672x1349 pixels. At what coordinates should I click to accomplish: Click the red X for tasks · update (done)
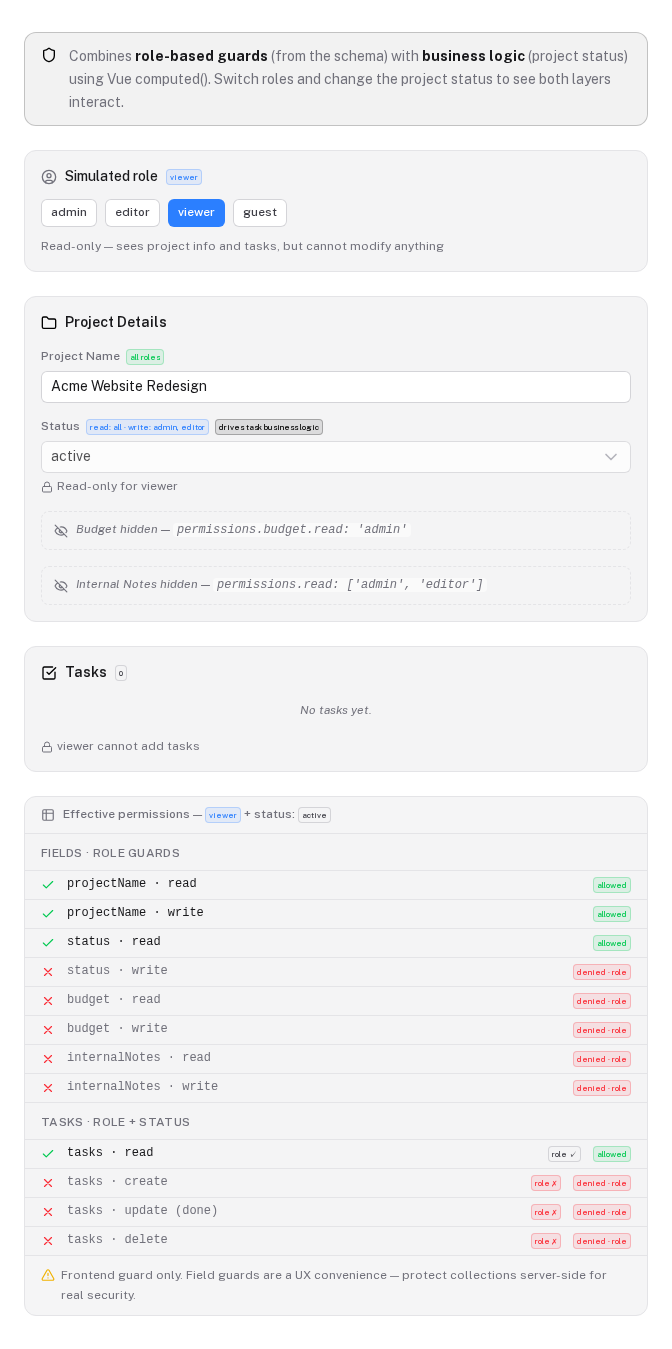tap(48, 1212)
